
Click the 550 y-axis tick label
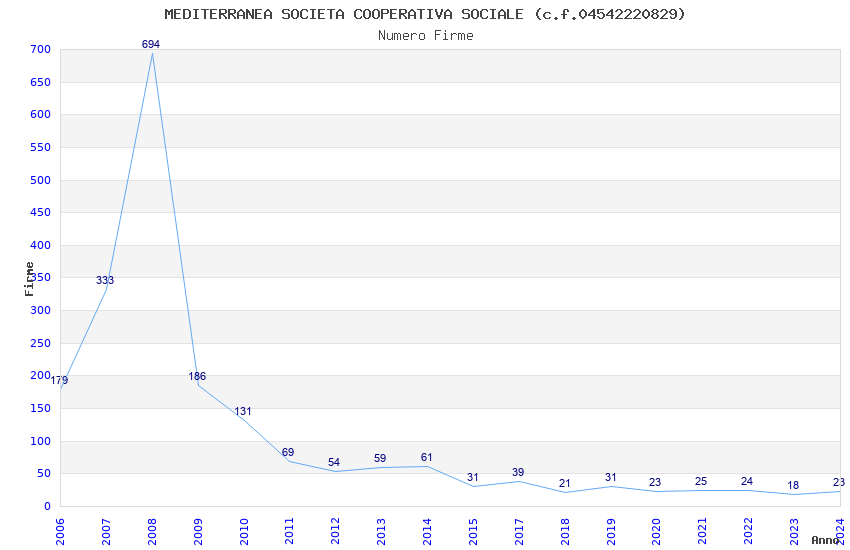(41, 147)
